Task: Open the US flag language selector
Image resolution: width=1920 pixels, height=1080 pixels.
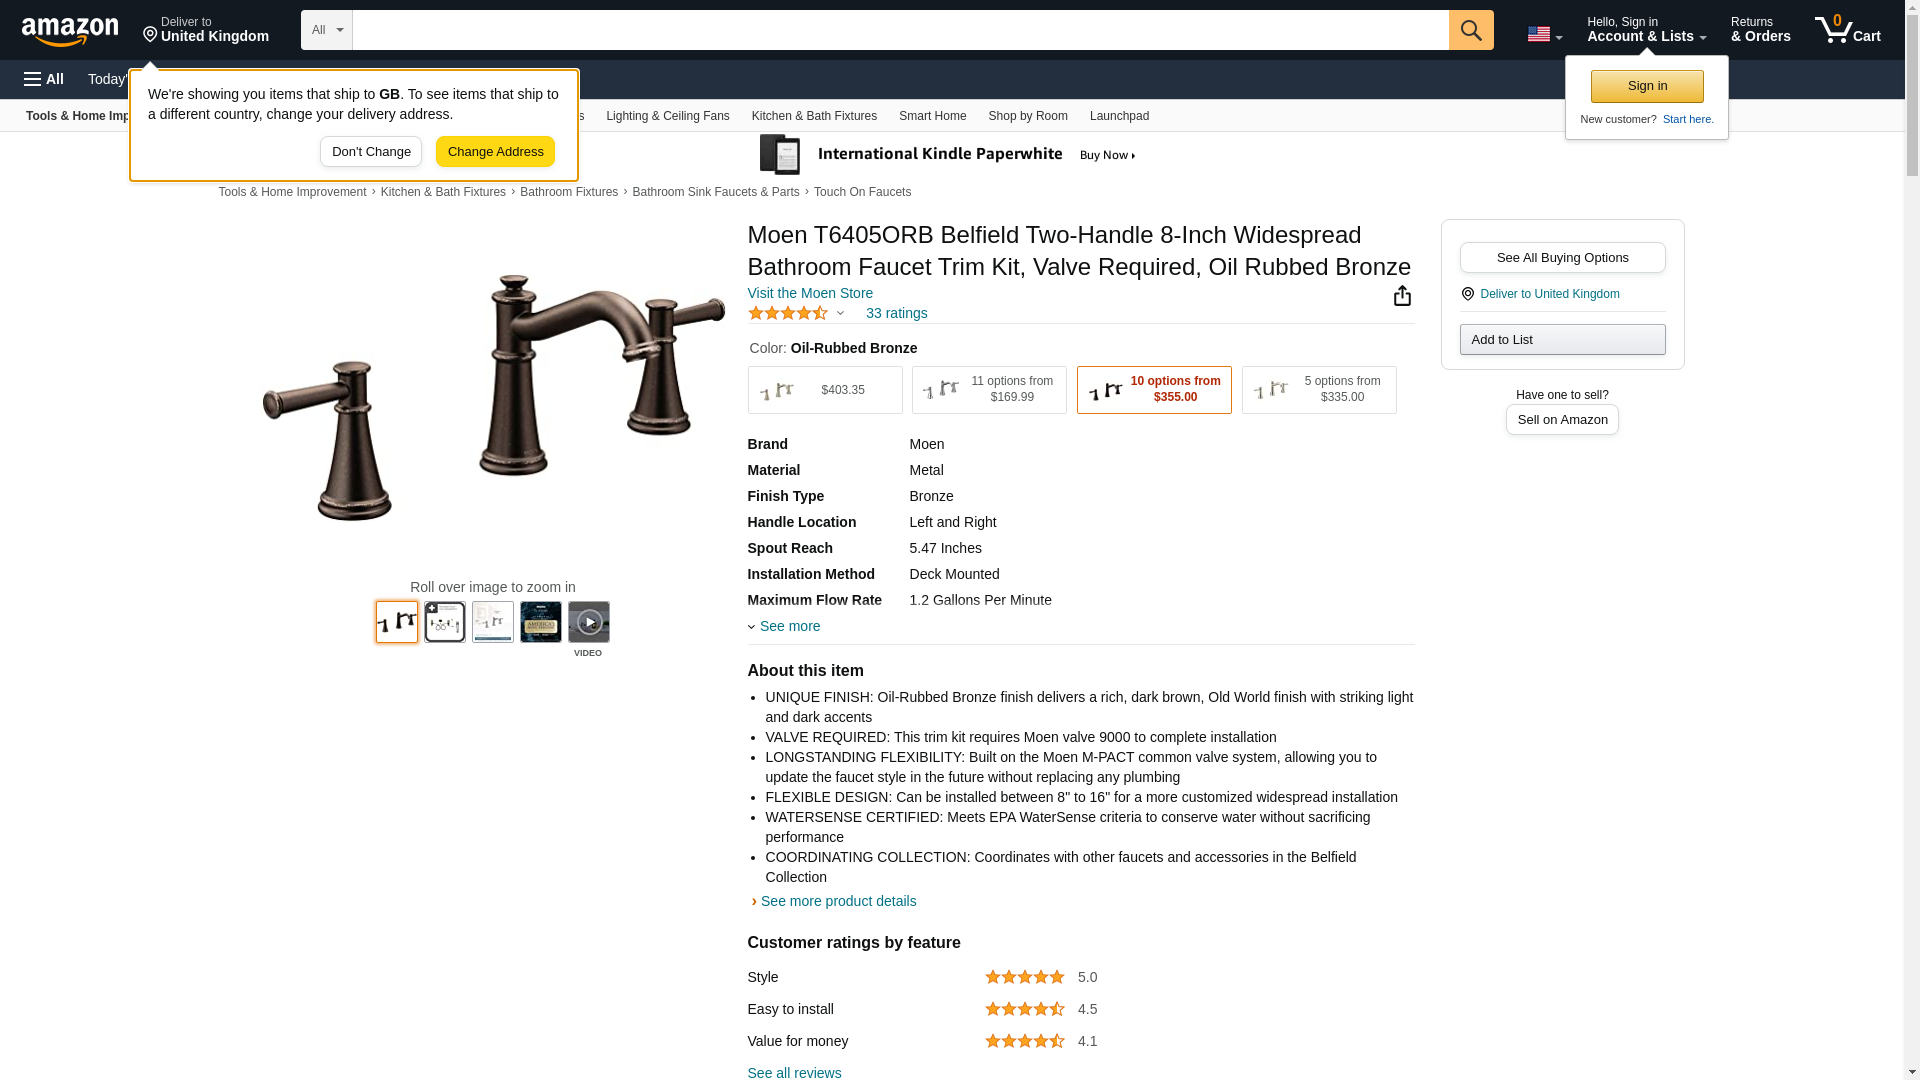Action: [x=1544, y=34]
